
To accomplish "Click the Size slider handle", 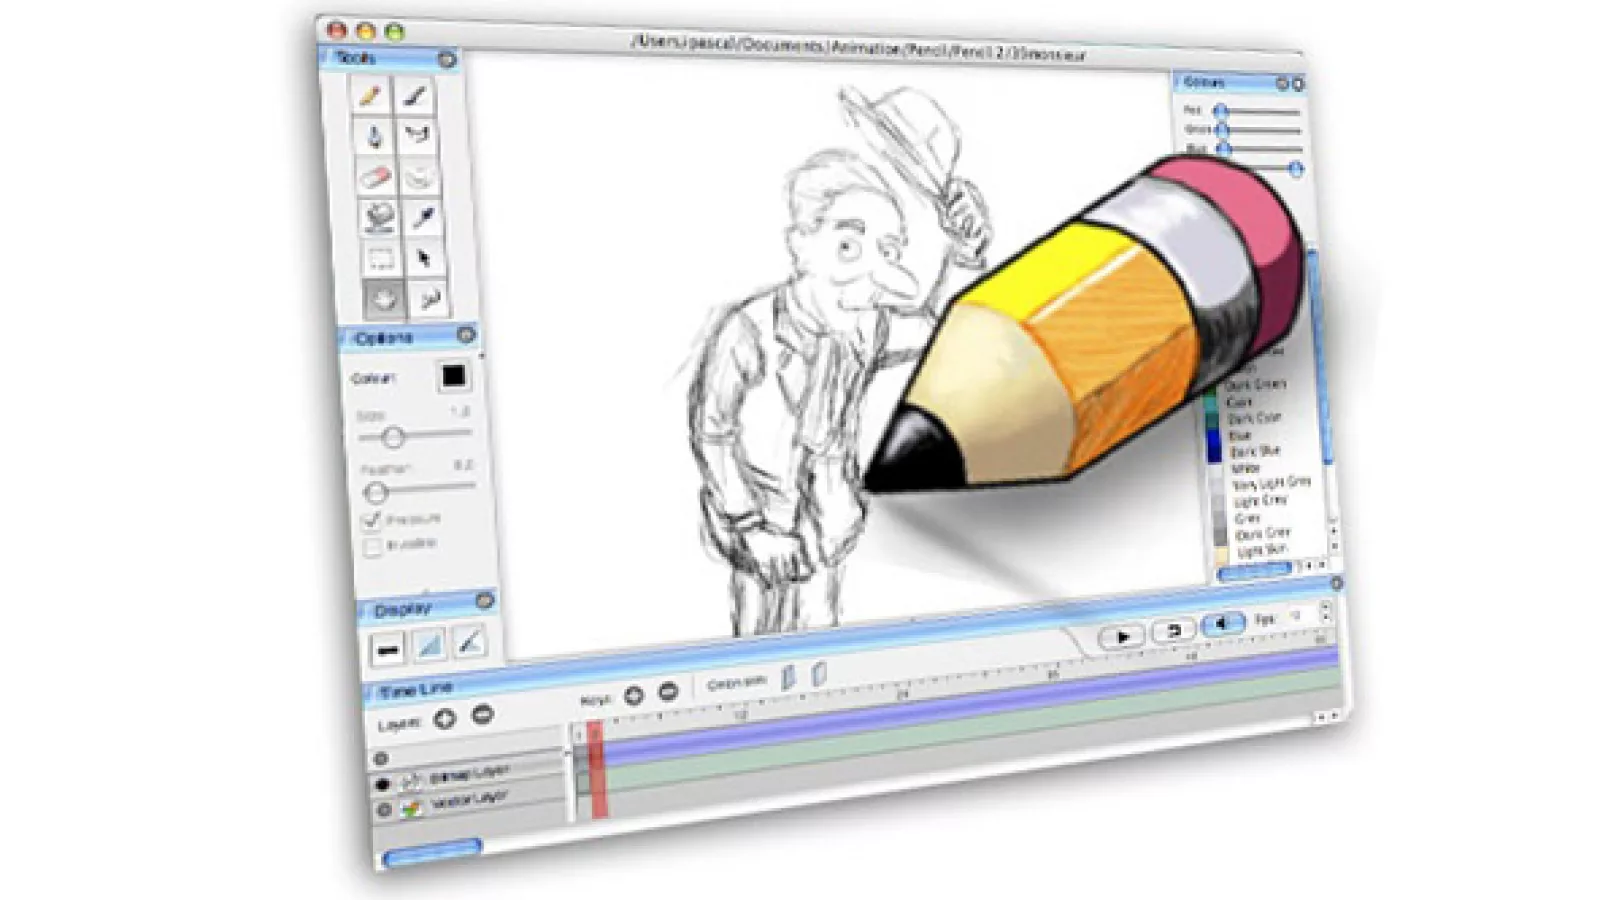I will 393,437.
